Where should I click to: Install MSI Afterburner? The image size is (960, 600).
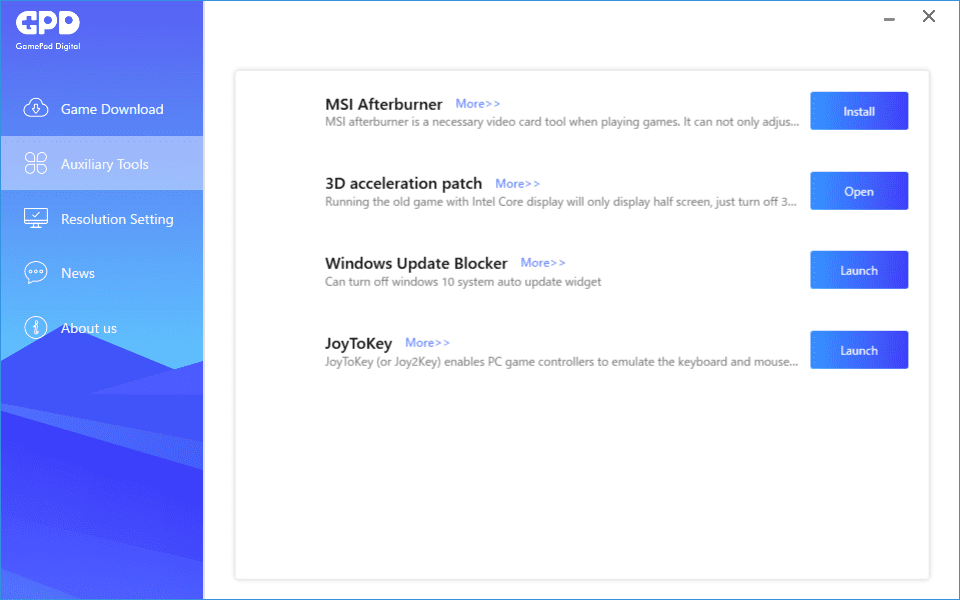(859, 111)
